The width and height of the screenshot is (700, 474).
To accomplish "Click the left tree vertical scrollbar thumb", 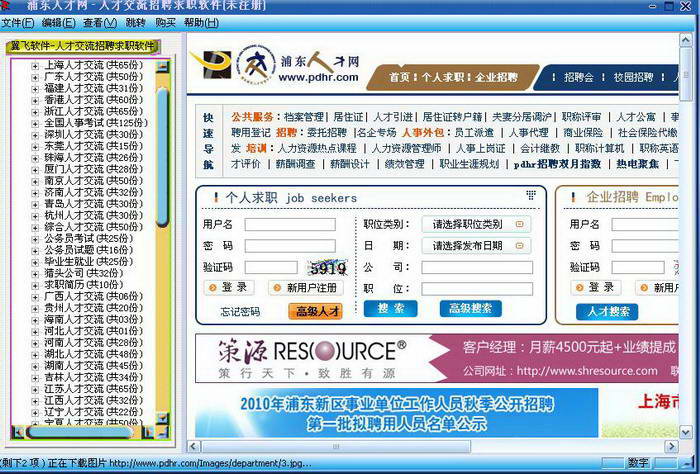I will (x=162, y=156).
